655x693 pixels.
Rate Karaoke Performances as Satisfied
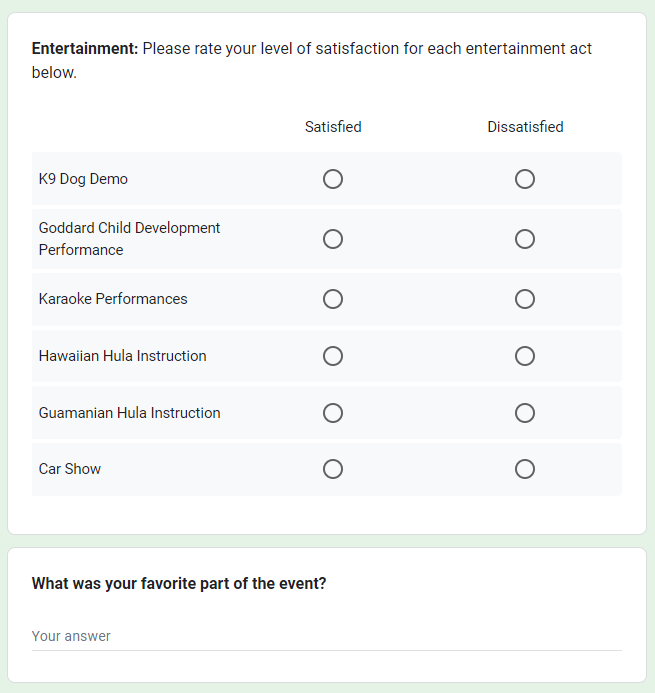click(333, 299)
